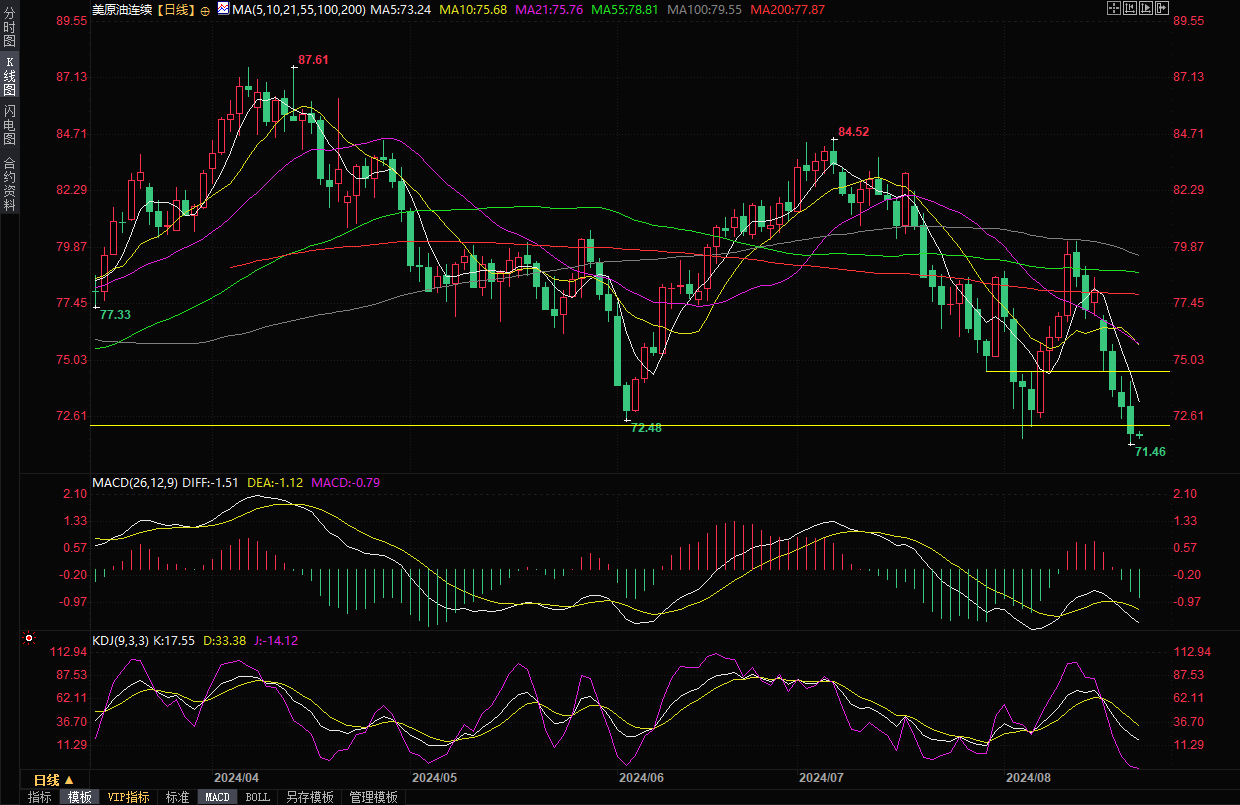This screenshot has height=805, width=1240.
Task: Click the jump-to-chart-start icon at top right
Action: tap(1130, 8)
